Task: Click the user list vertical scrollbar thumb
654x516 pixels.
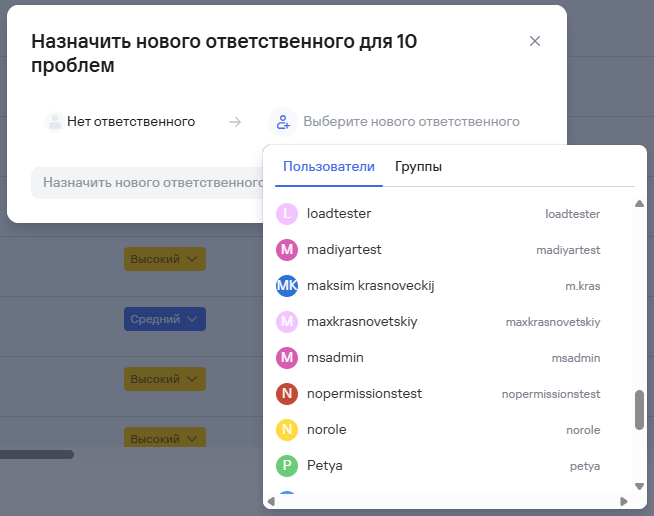Action: pyautogui.click(x=639, y=410)
